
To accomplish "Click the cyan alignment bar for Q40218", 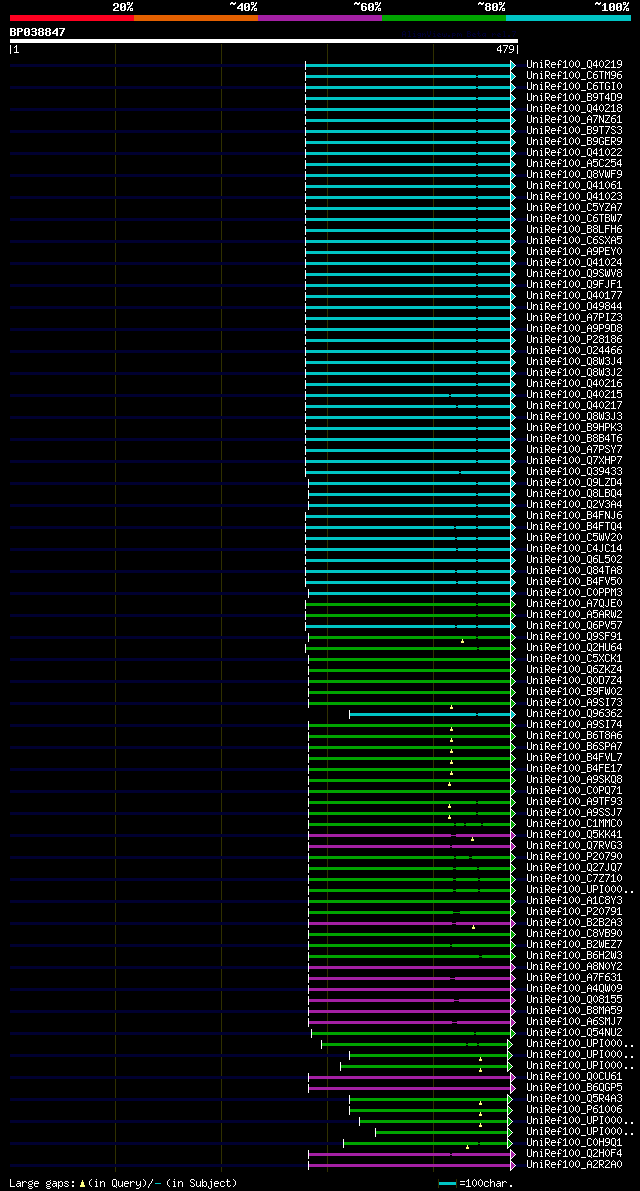I will [410, 109].
